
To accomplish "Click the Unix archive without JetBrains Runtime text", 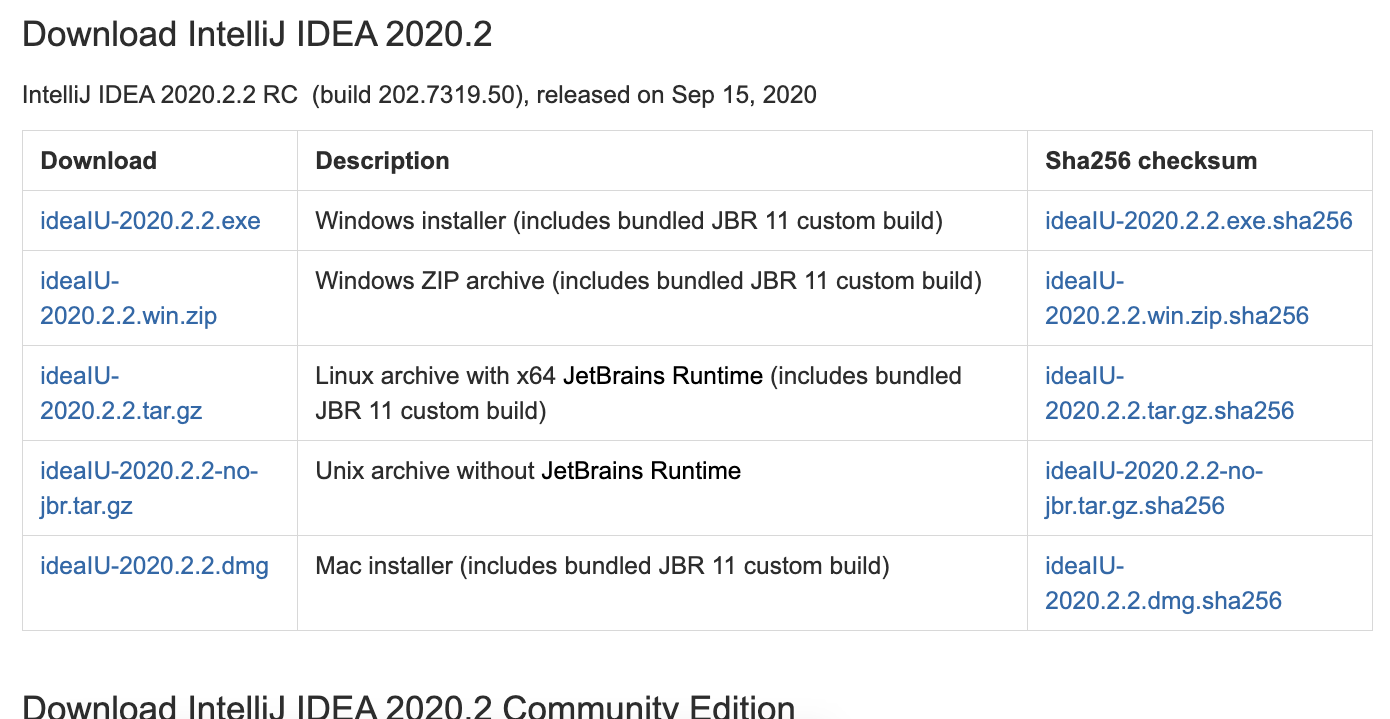I will coord(528,471).
